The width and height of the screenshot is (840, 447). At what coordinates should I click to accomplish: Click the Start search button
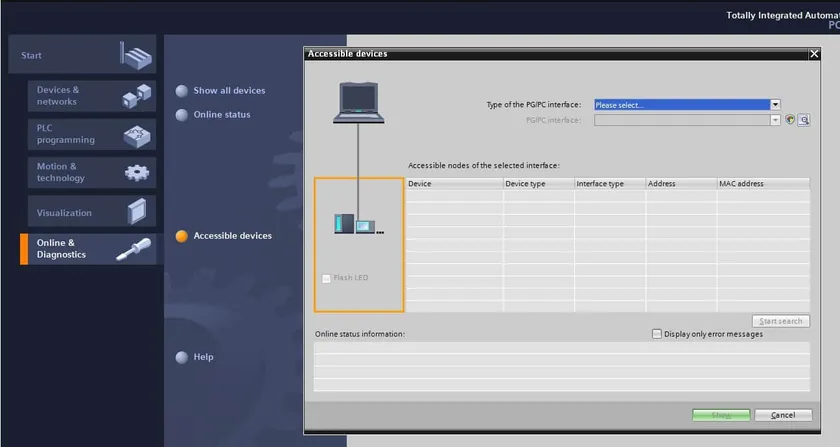(781, 321)
